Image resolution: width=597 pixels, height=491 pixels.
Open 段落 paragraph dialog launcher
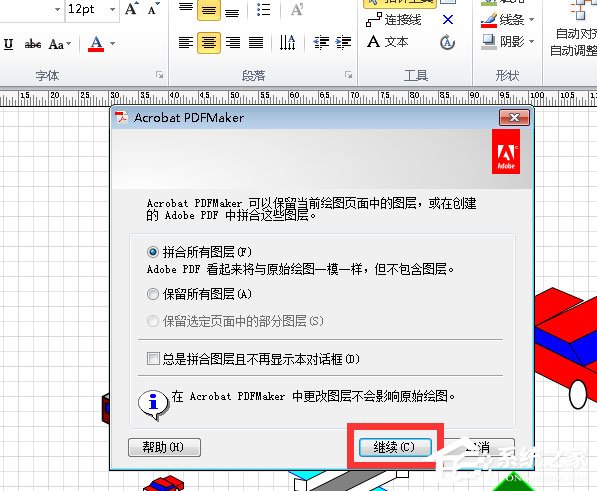(x=348, y=75)
